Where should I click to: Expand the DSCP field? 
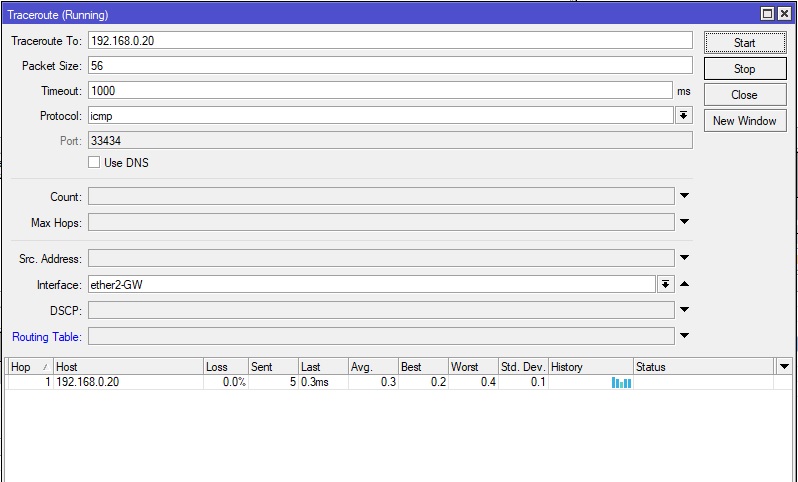click(x=685, y=309)
